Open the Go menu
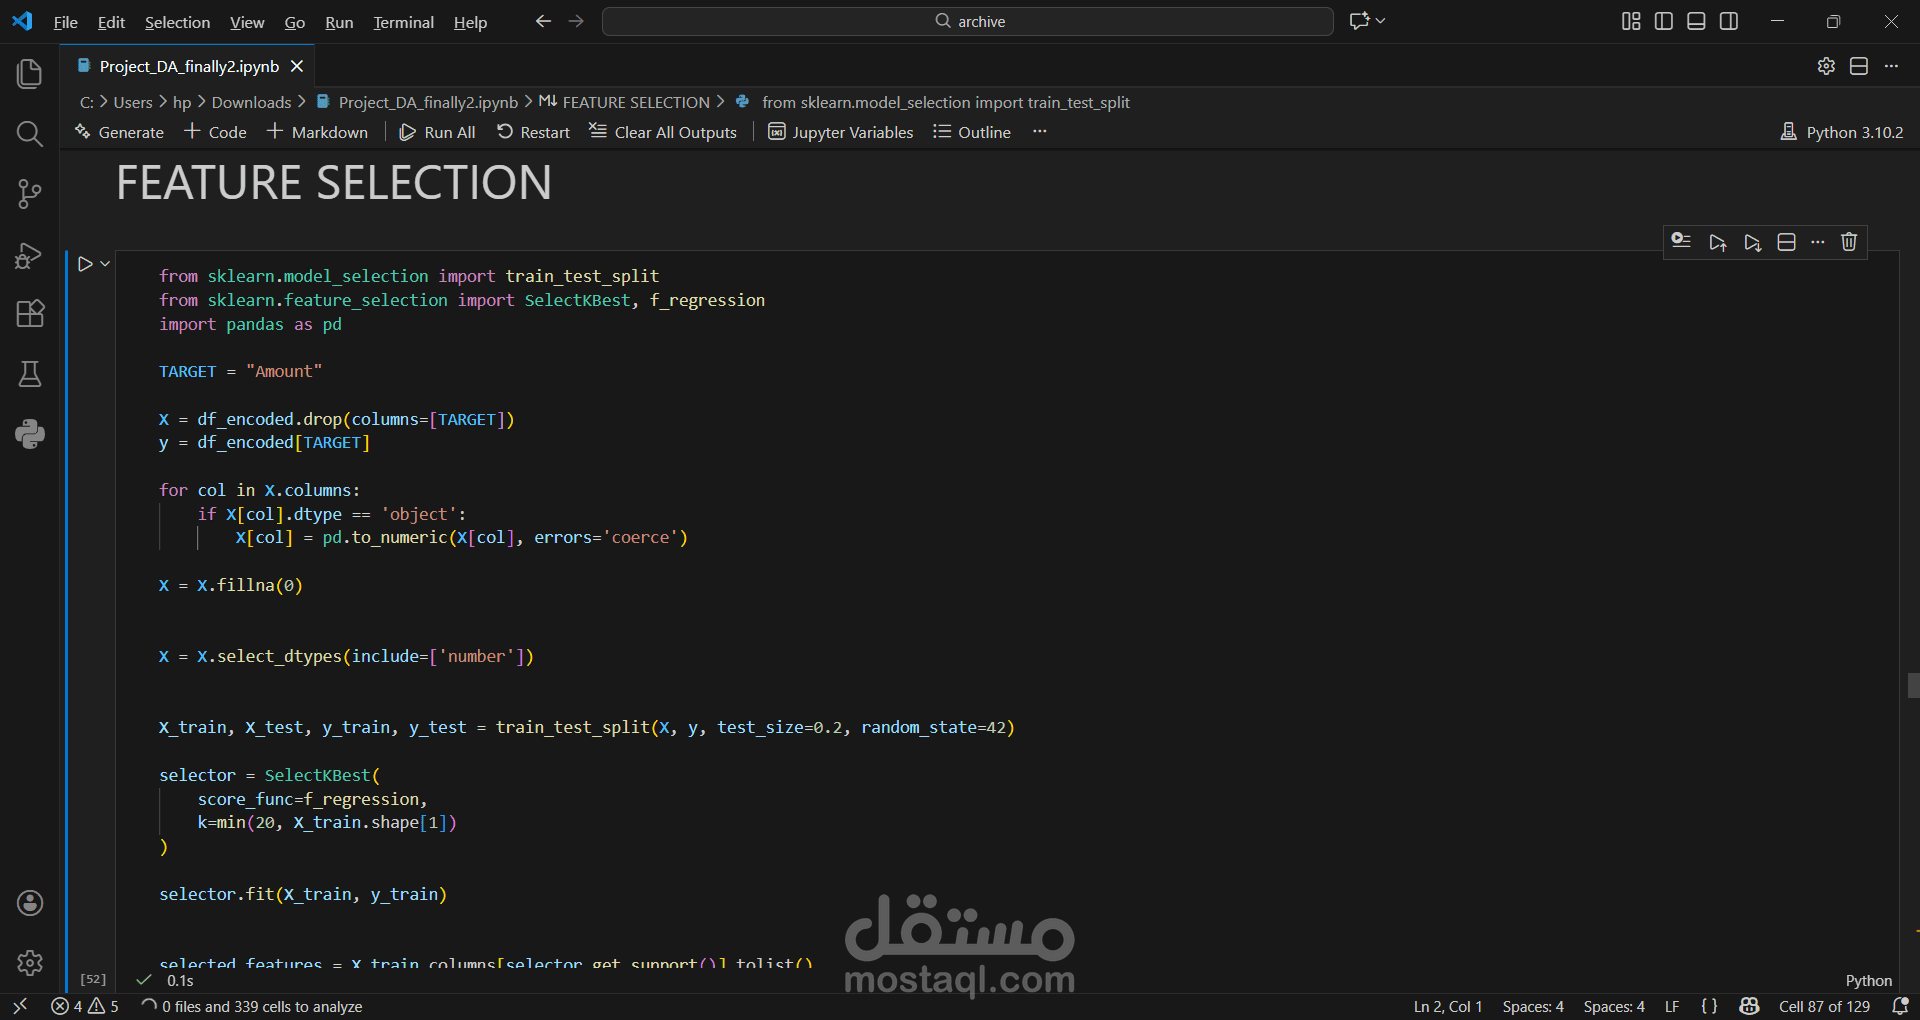This screenshot has width=1920, height=1020. (x=294, y=22)
